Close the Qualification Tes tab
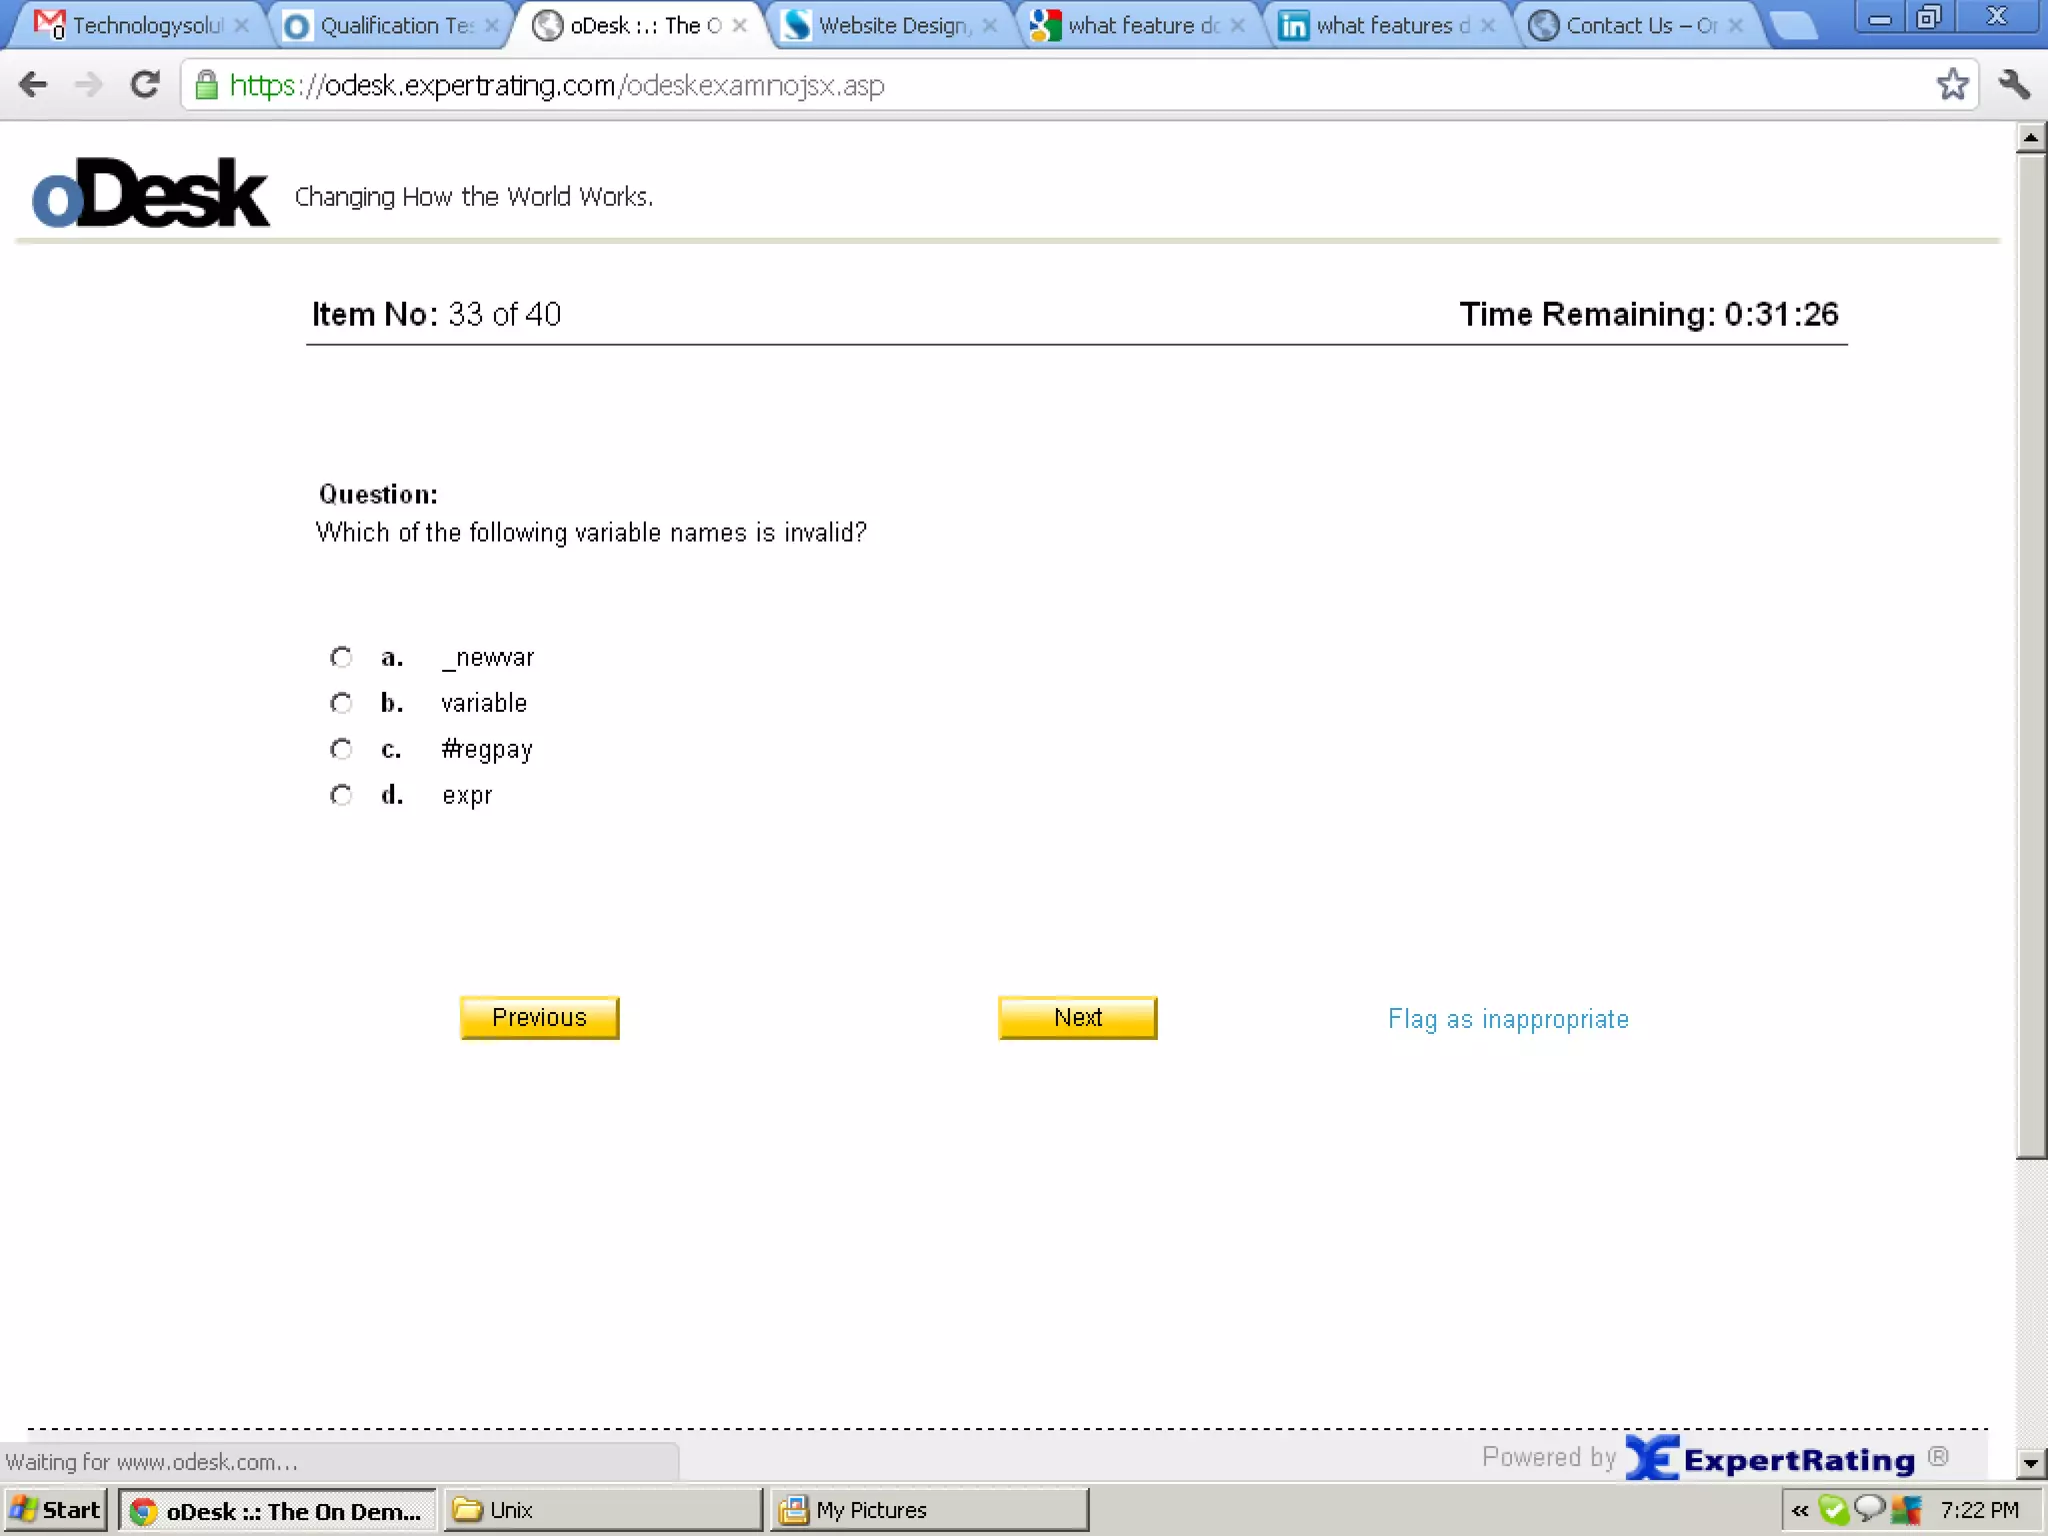2048x1536 pixels. tap(491, 26)
